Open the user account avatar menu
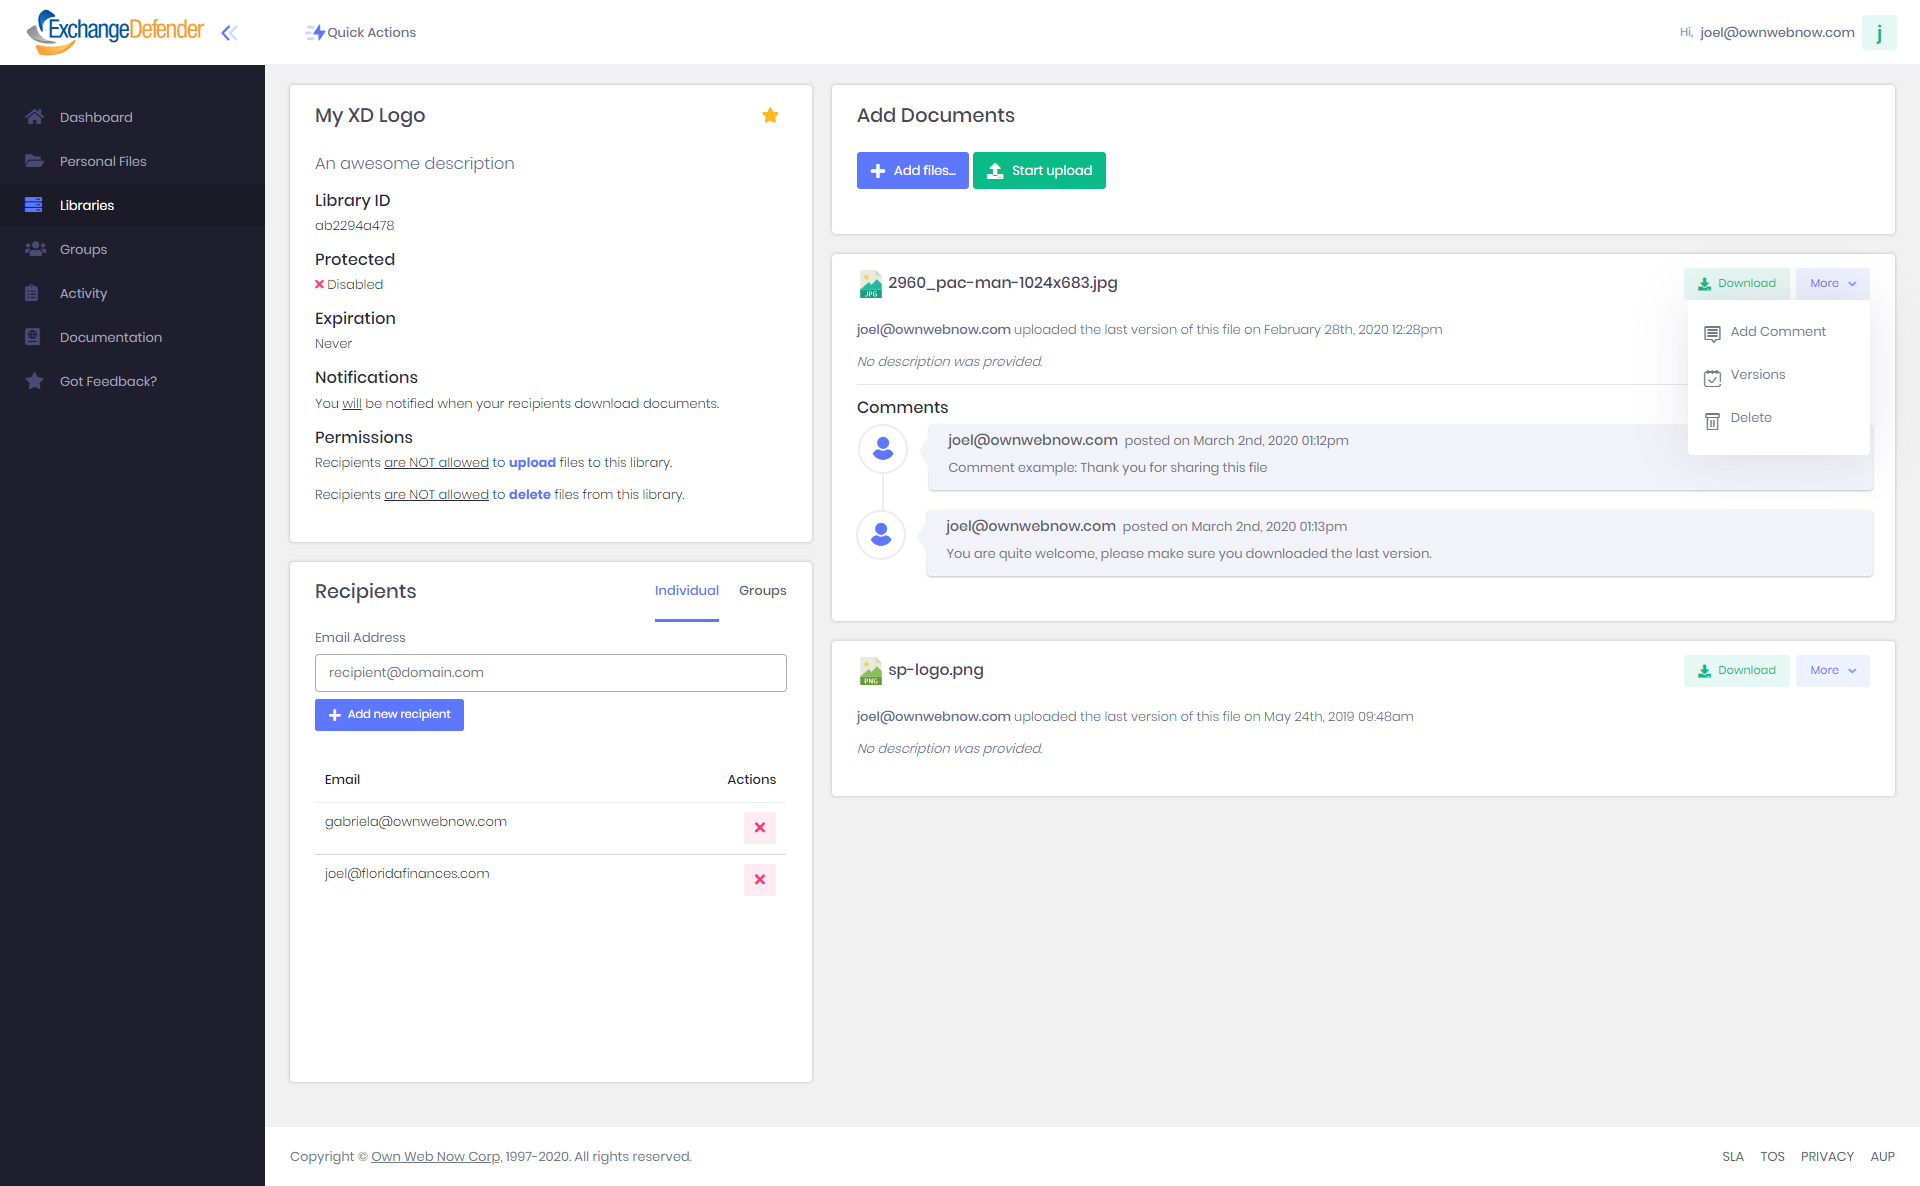Image resolution: width=1920 pixels, height=1186 pixels. click(1878, 33)
